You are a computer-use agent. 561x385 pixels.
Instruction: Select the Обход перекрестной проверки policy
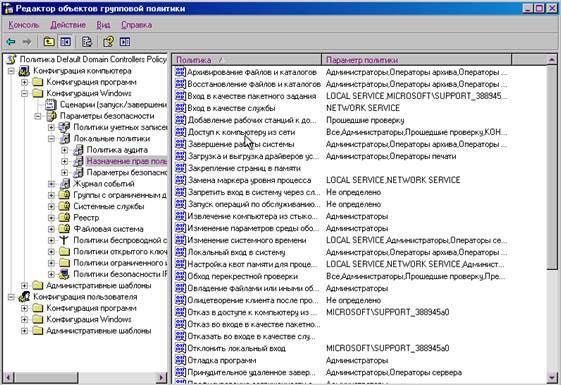coord(243,276)
